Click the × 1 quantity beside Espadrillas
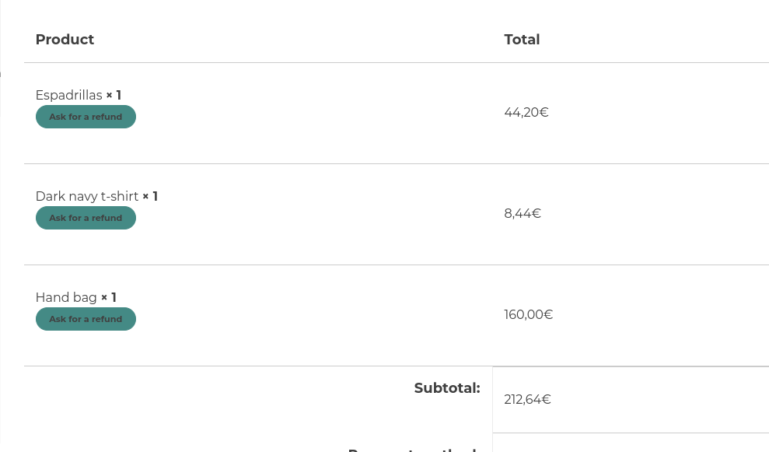The height and width of the screenshot is (452, 769). (x=114, y=95)
